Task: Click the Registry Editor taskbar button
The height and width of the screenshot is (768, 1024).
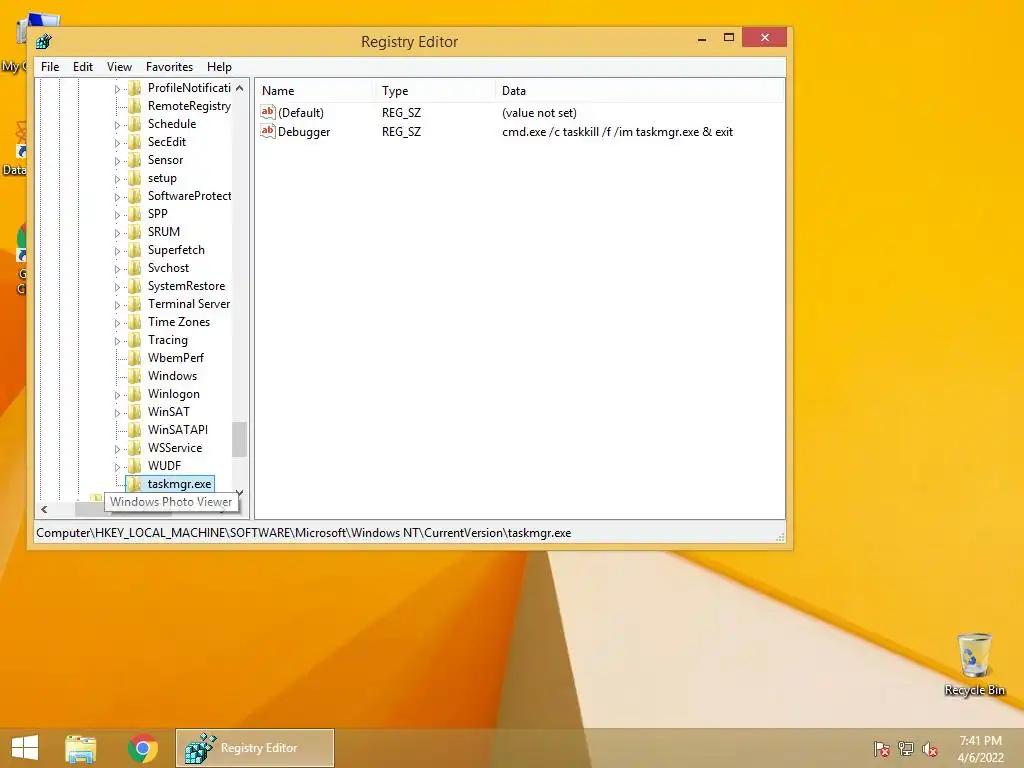Action: pos(255,748)
